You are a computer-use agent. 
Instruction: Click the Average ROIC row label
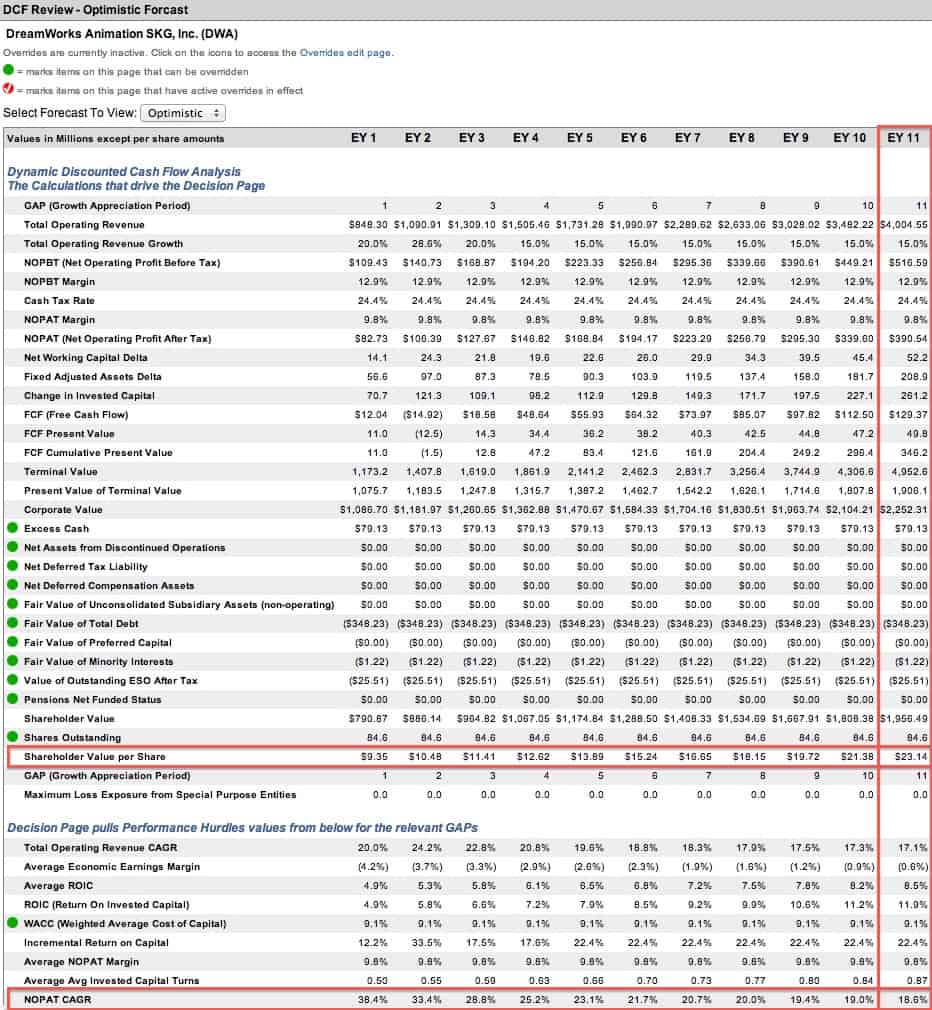(x=59, y=886)
